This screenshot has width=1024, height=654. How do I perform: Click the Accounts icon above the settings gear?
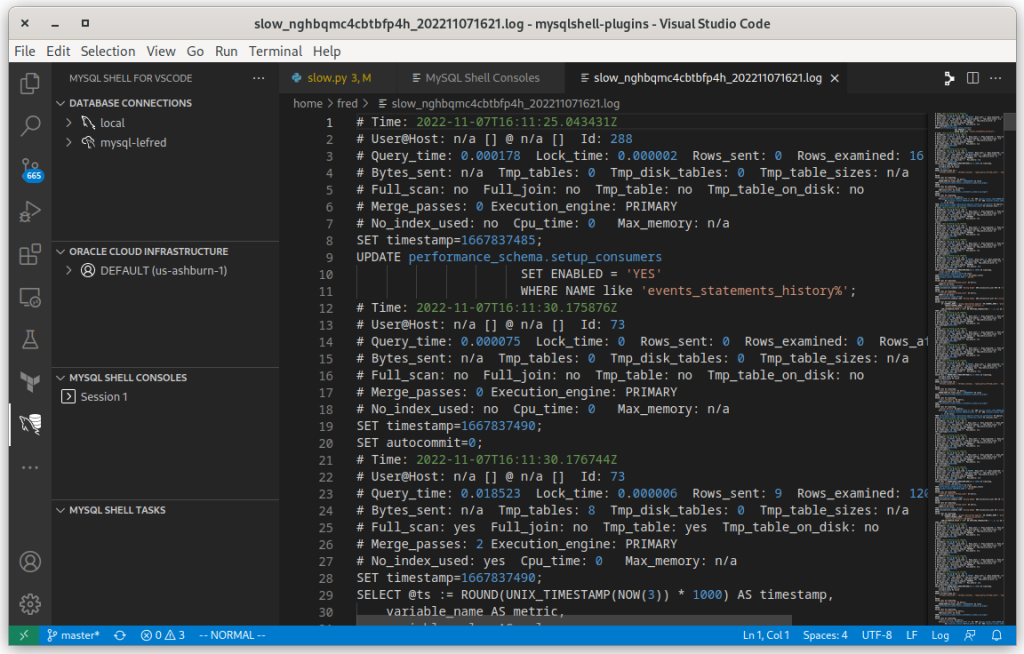pyautogui.click(x=29, y=562)
